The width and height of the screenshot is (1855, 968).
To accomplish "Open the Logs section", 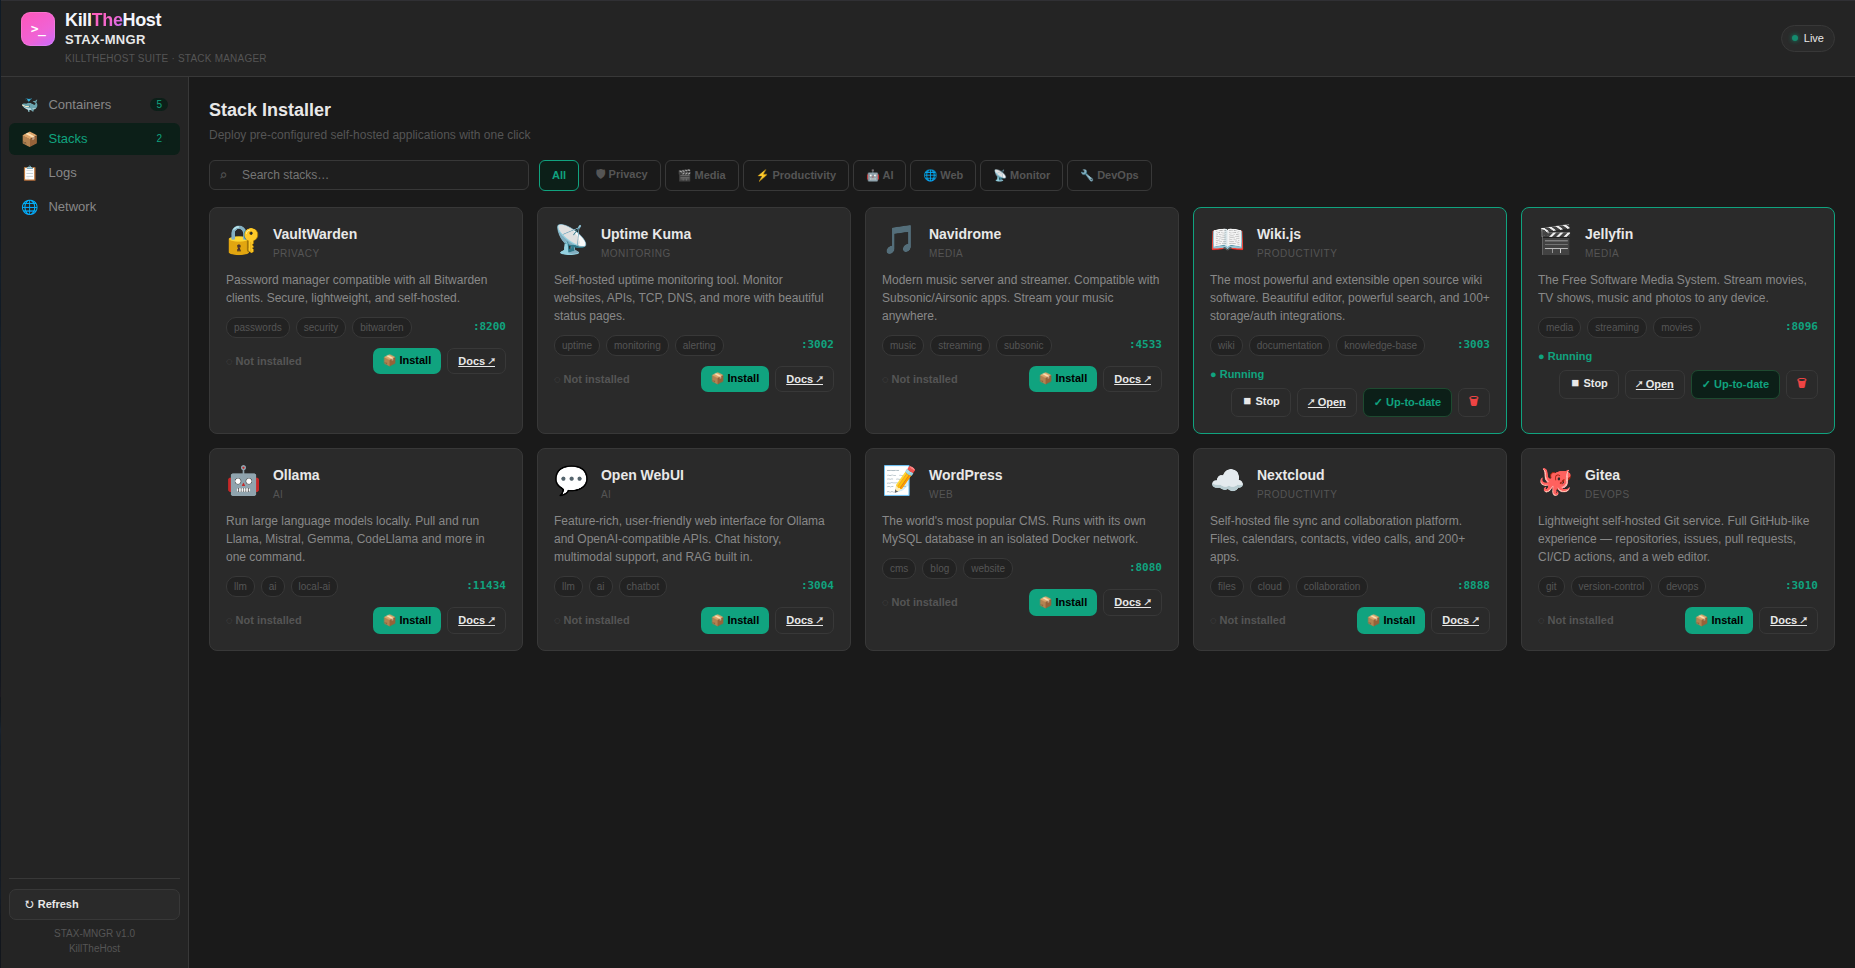I will (x=94, y=173).
